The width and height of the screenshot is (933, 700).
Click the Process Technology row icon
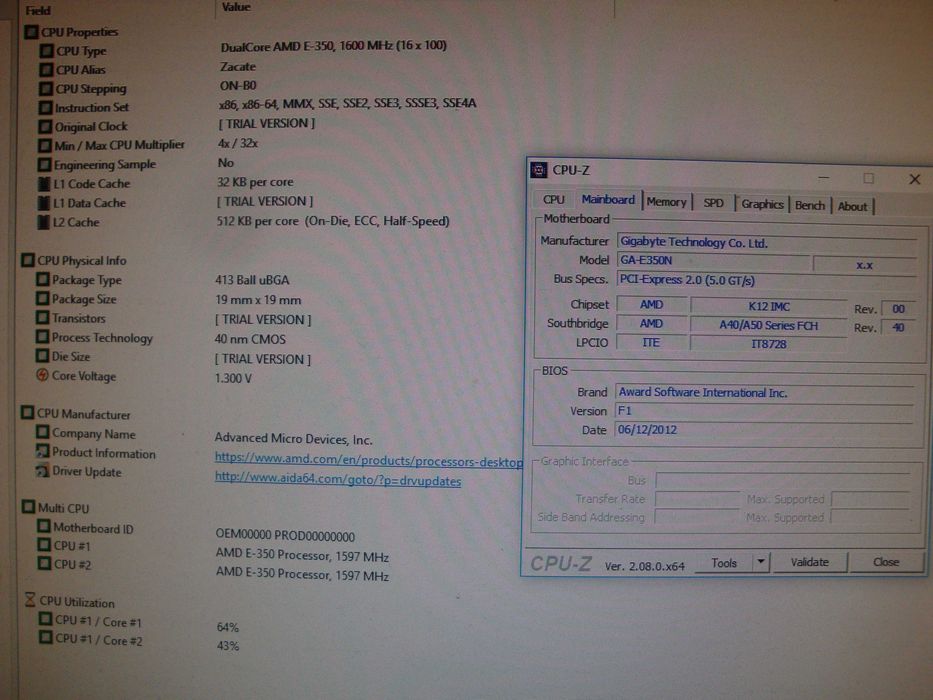tap(42, 337)
